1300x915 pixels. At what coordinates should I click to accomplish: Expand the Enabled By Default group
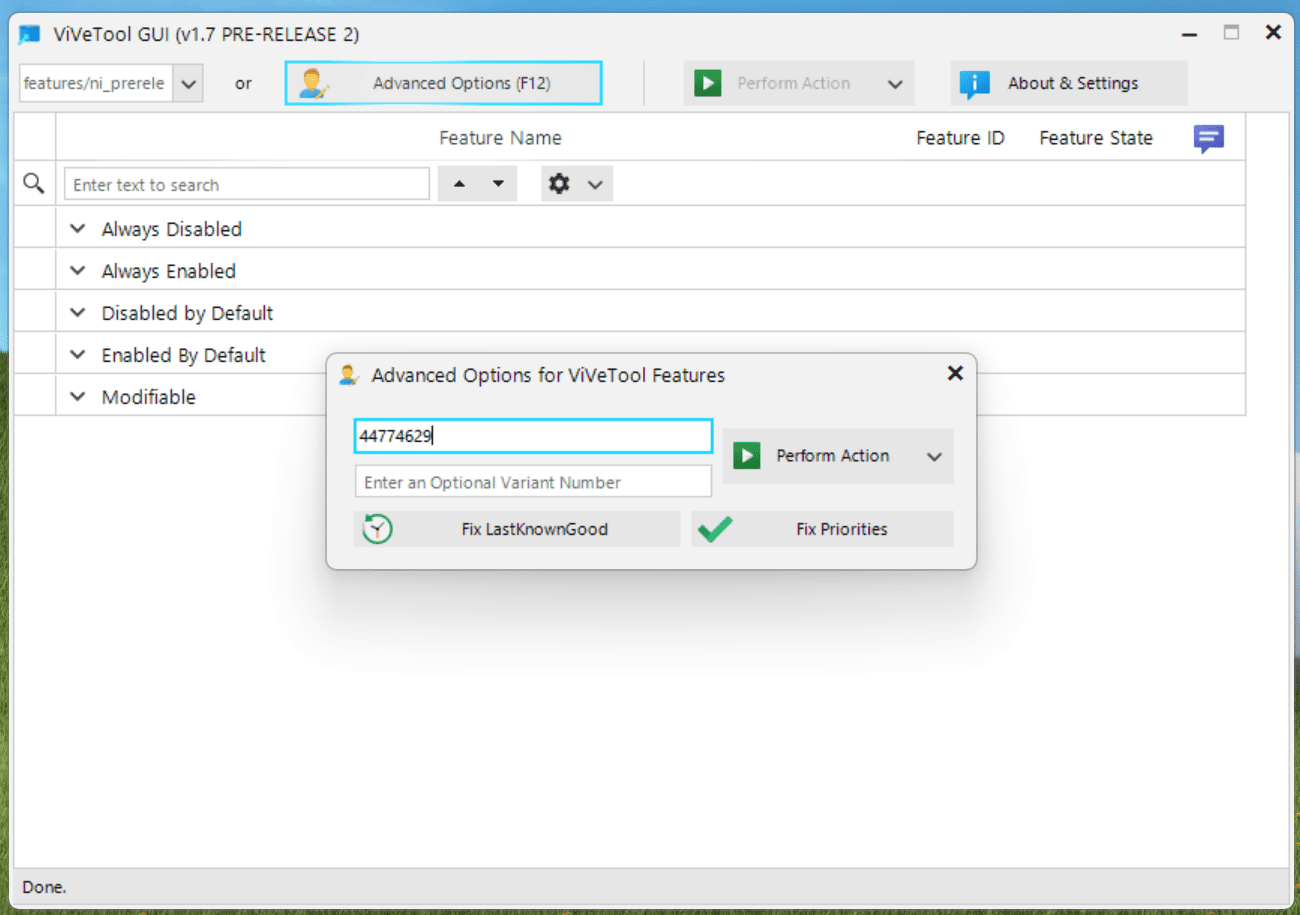[78, 355]
